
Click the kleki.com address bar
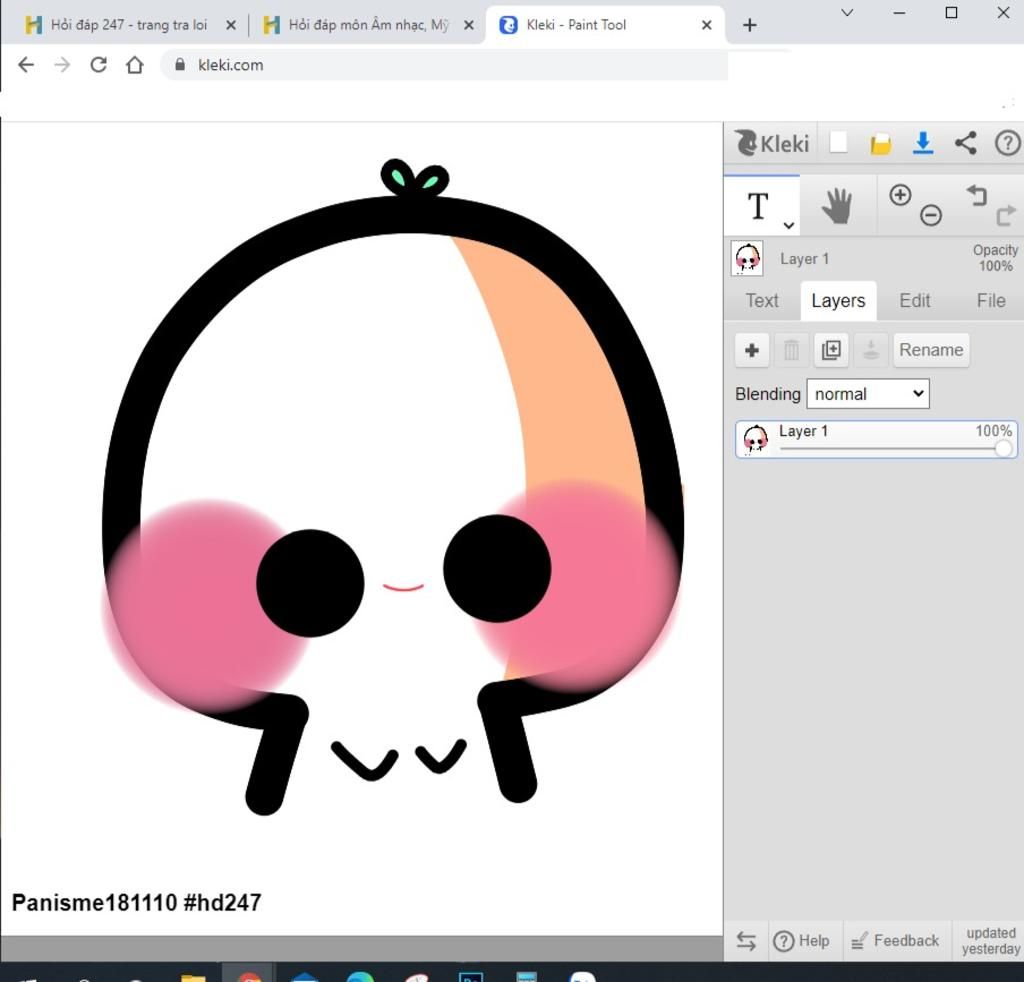pos(444,65)
